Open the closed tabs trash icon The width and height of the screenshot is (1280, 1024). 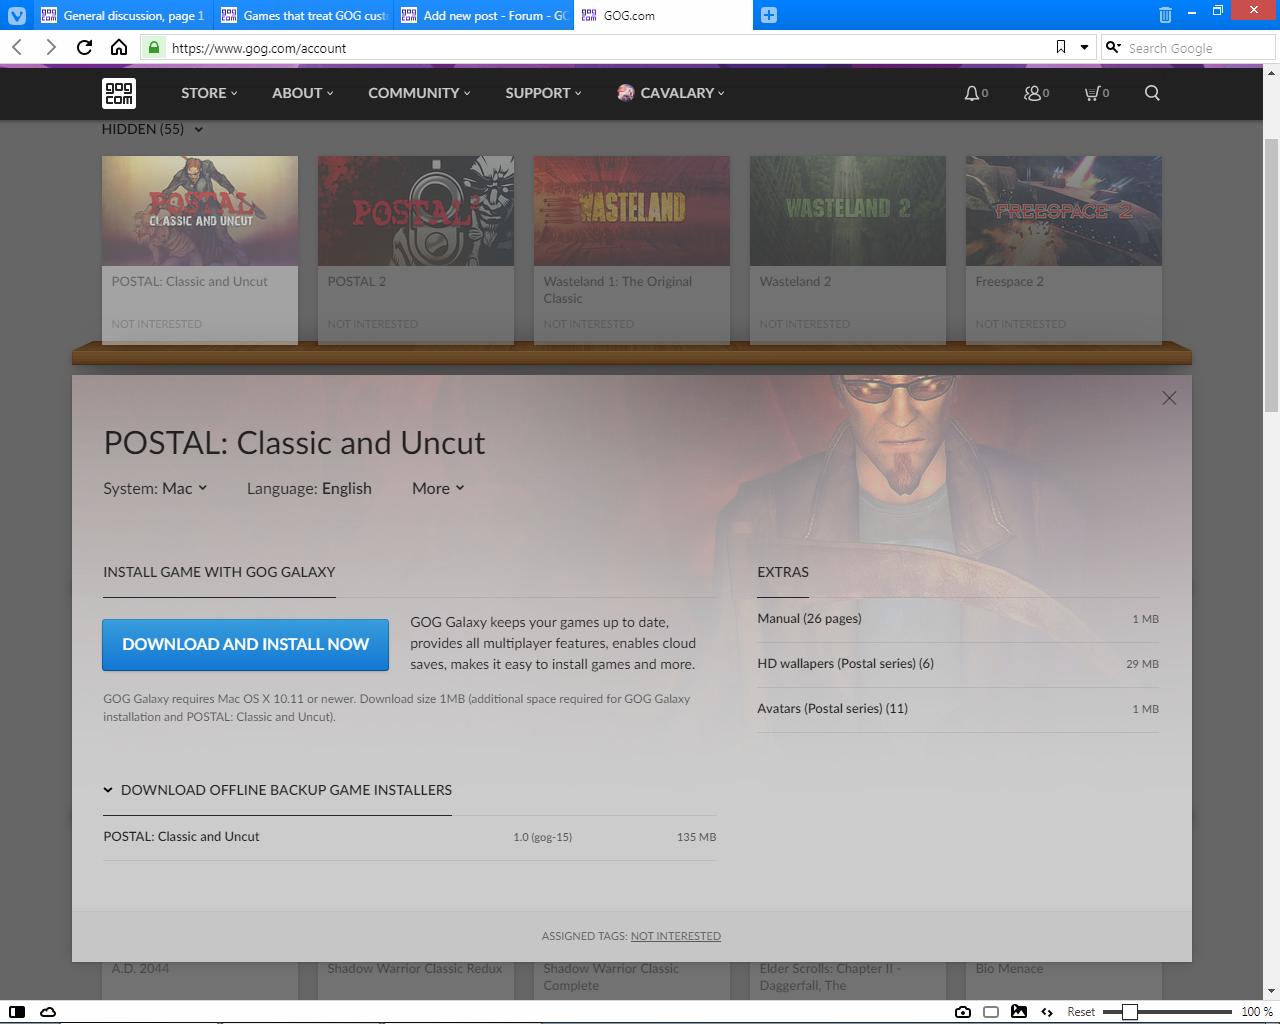tap(1165, 15)
